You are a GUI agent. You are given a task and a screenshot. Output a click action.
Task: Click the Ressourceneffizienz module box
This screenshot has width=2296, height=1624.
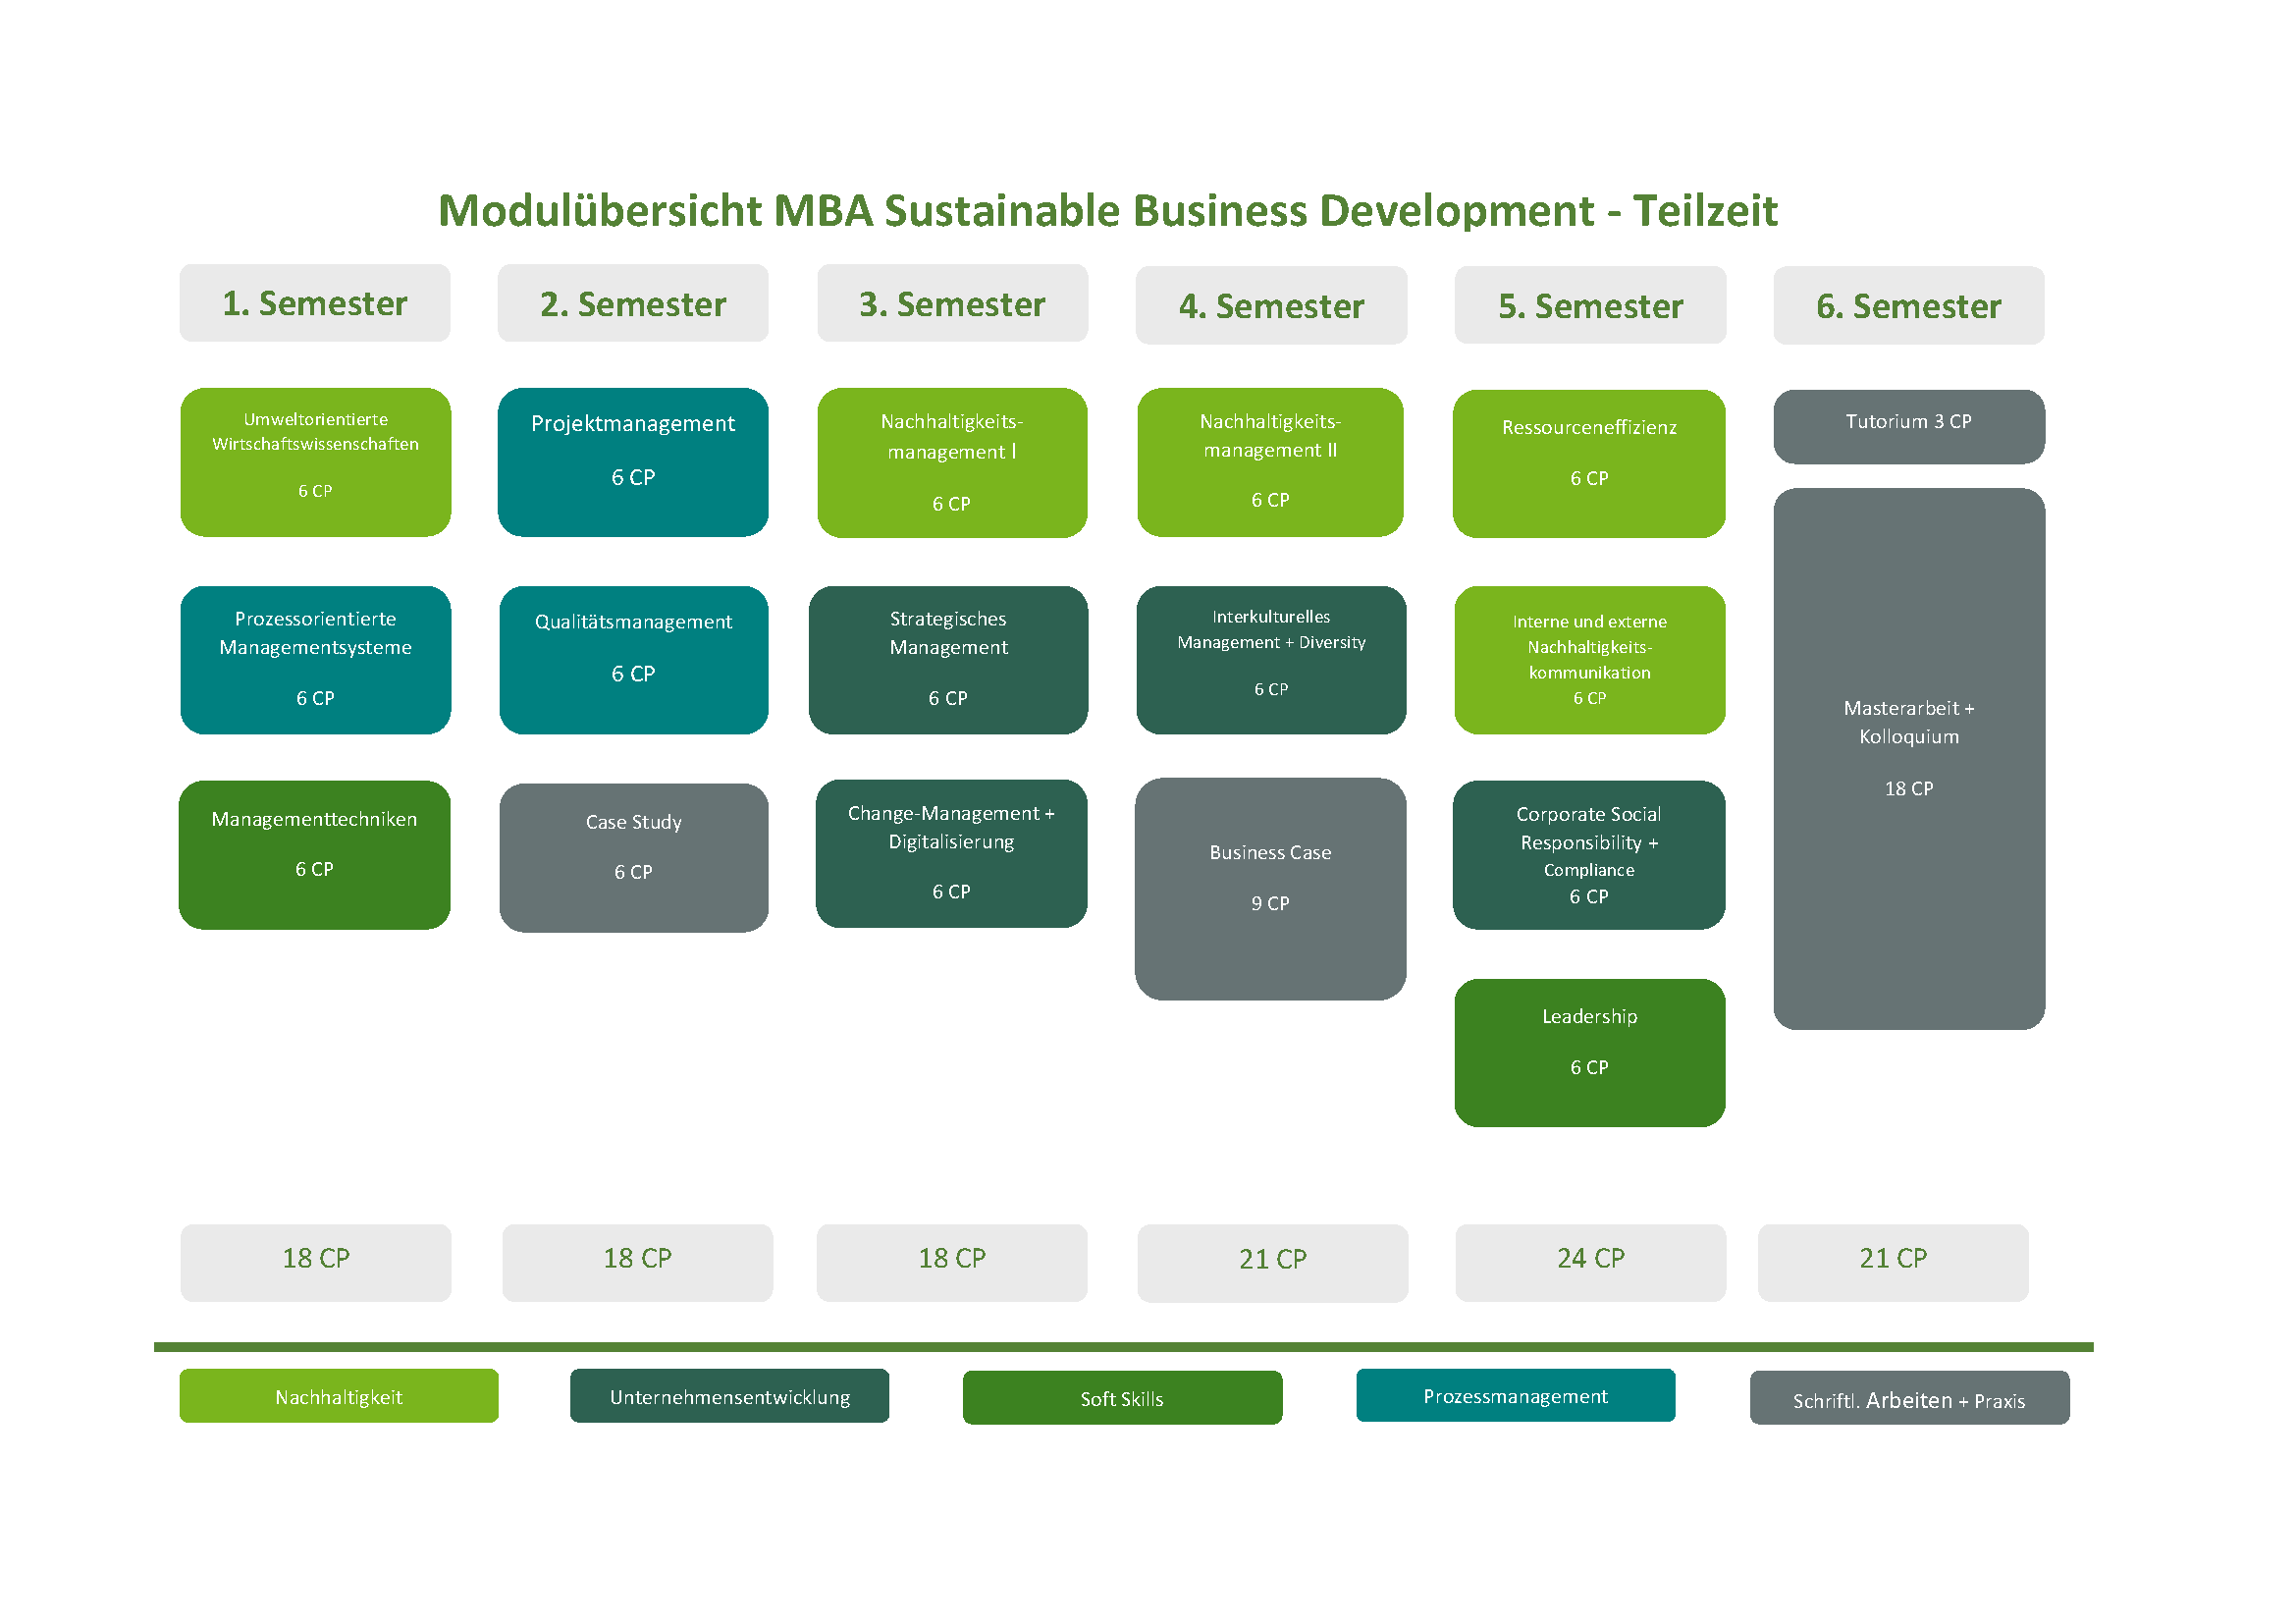[1589, 464]
